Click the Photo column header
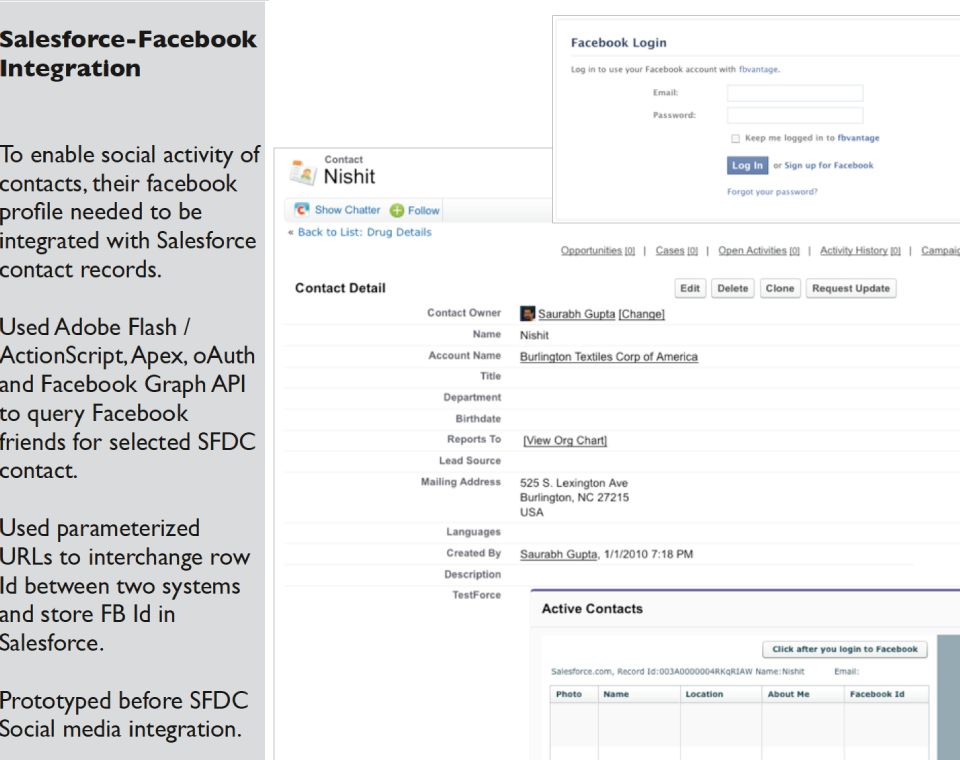The image size is (960, 760). point(574,694)
